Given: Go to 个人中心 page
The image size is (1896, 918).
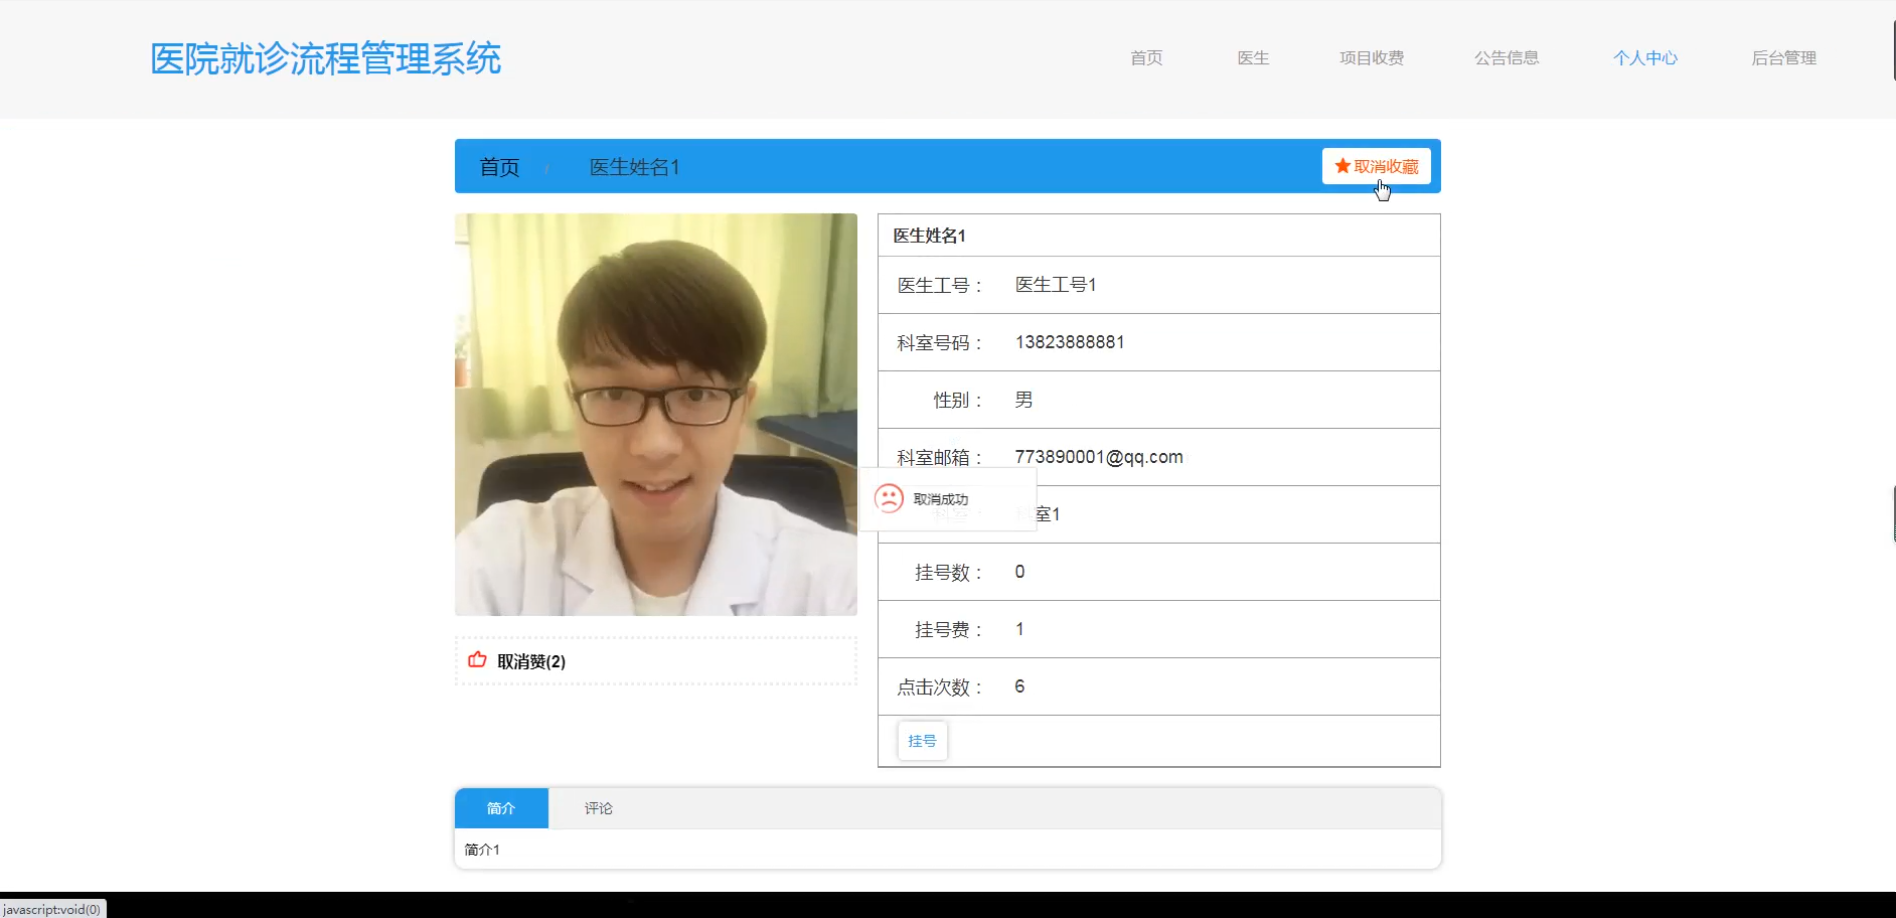Looking at the screenshot, I should tap(1645, 58).
